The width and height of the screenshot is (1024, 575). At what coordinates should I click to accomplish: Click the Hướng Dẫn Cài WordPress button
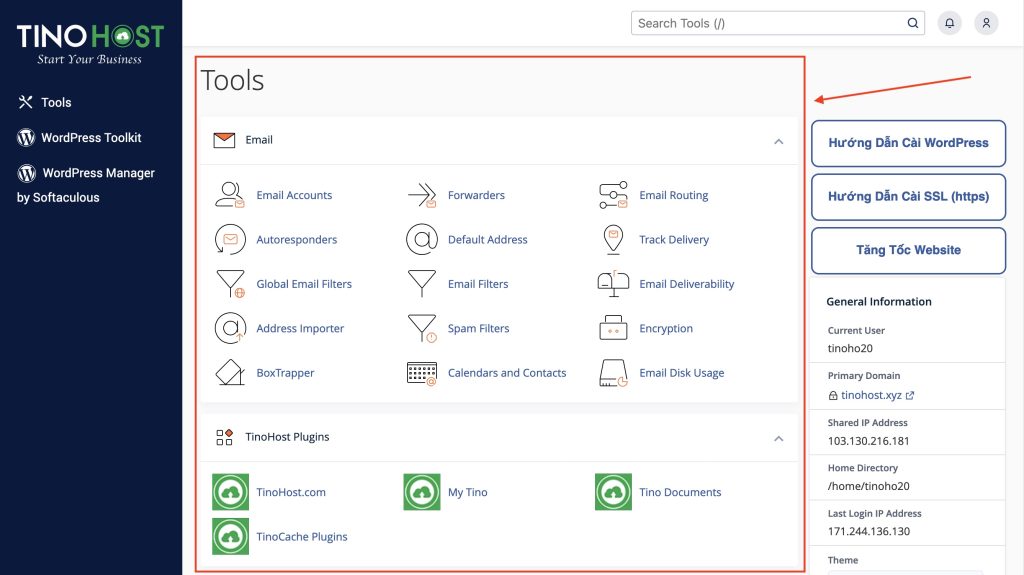pyautogui.click(x=908, y=143)
